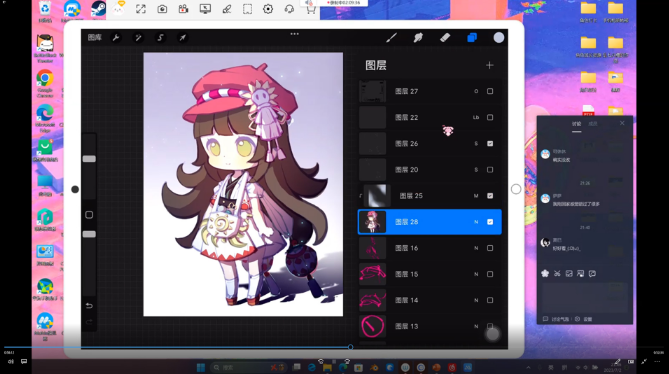Screen dimensions: 669x374
Task: Click the fullscreen expand icon in top toolbar
Action: tap(141, 9)
